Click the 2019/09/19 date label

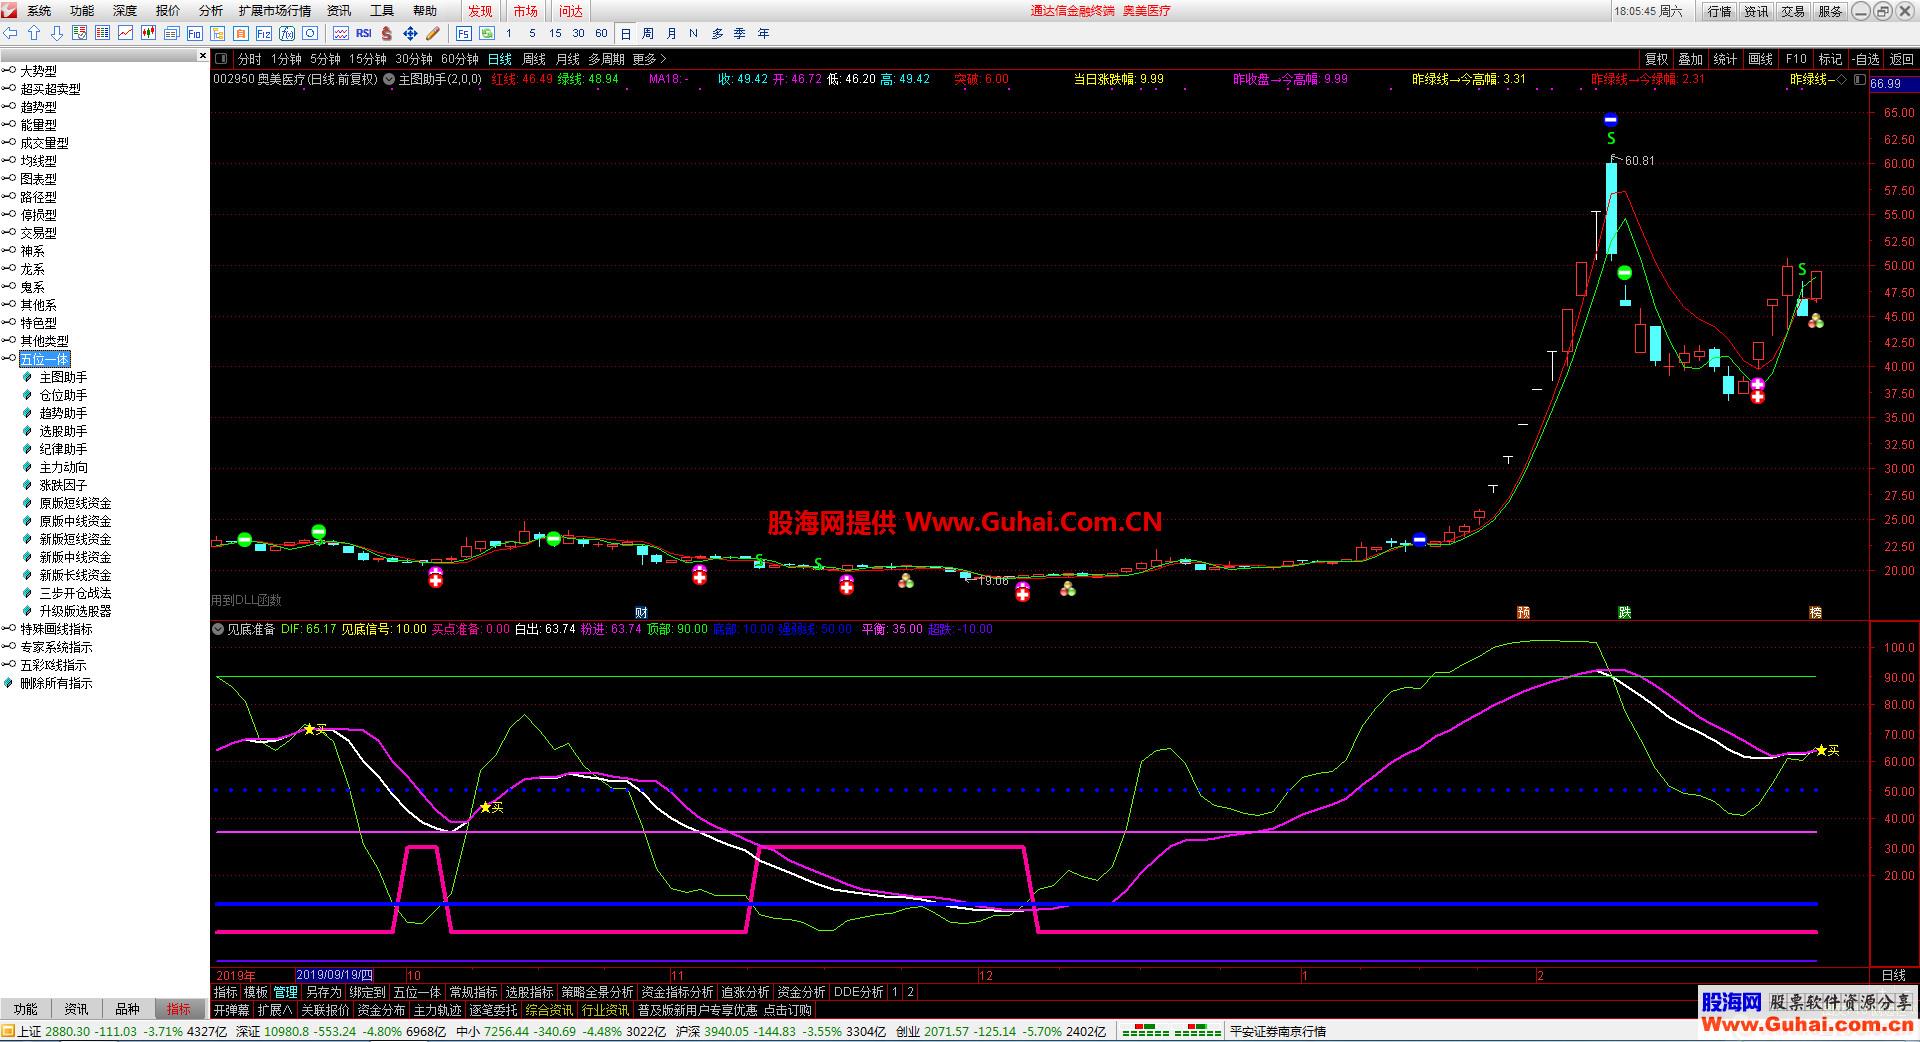[336, 975]
